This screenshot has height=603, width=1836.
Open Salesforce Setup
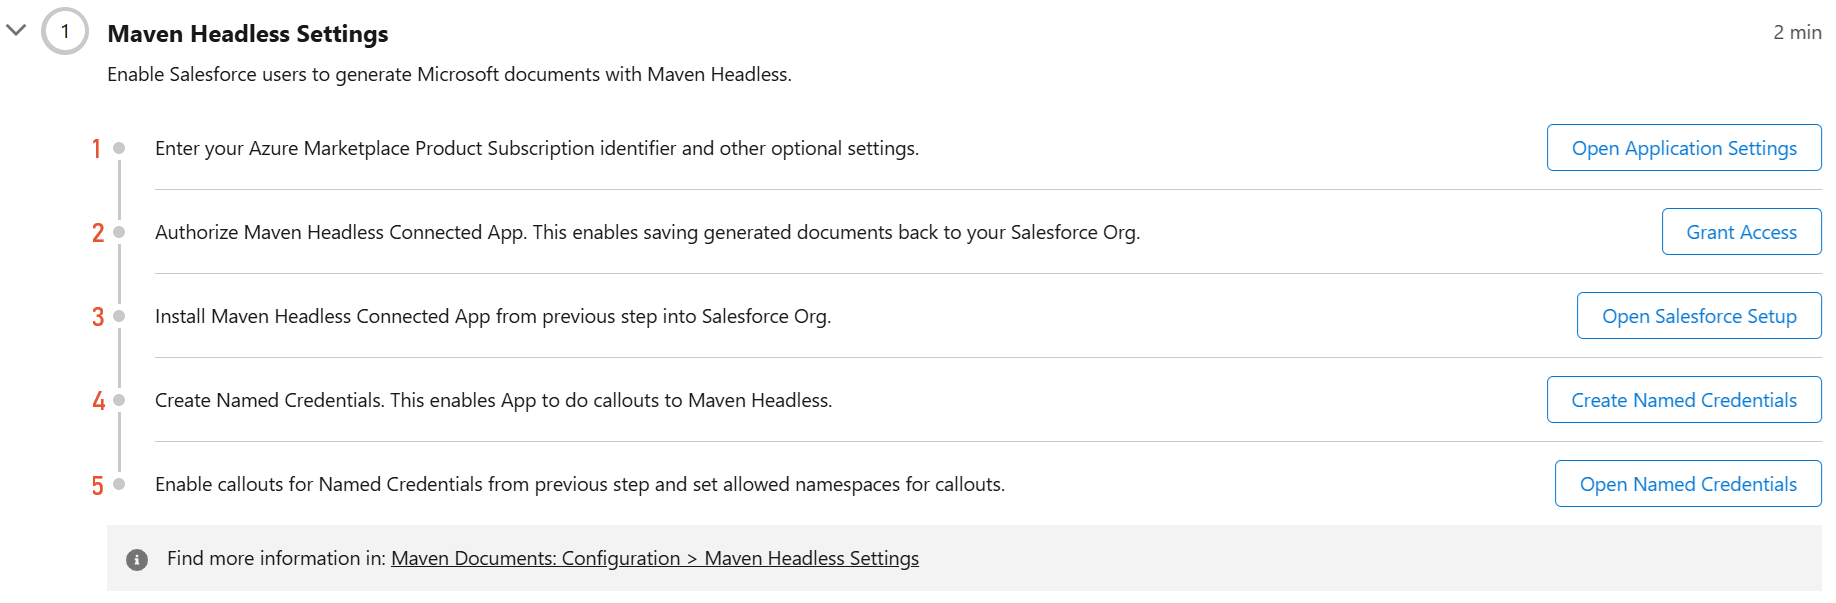pos(1699,316)
